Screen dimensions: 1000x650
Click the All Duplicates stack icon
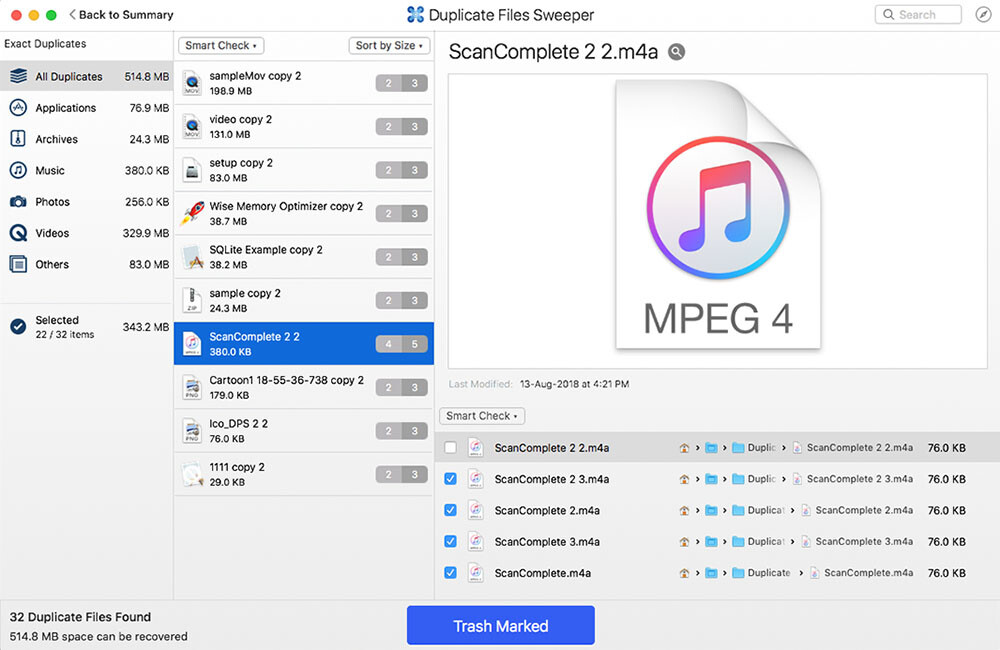[18, 76]
